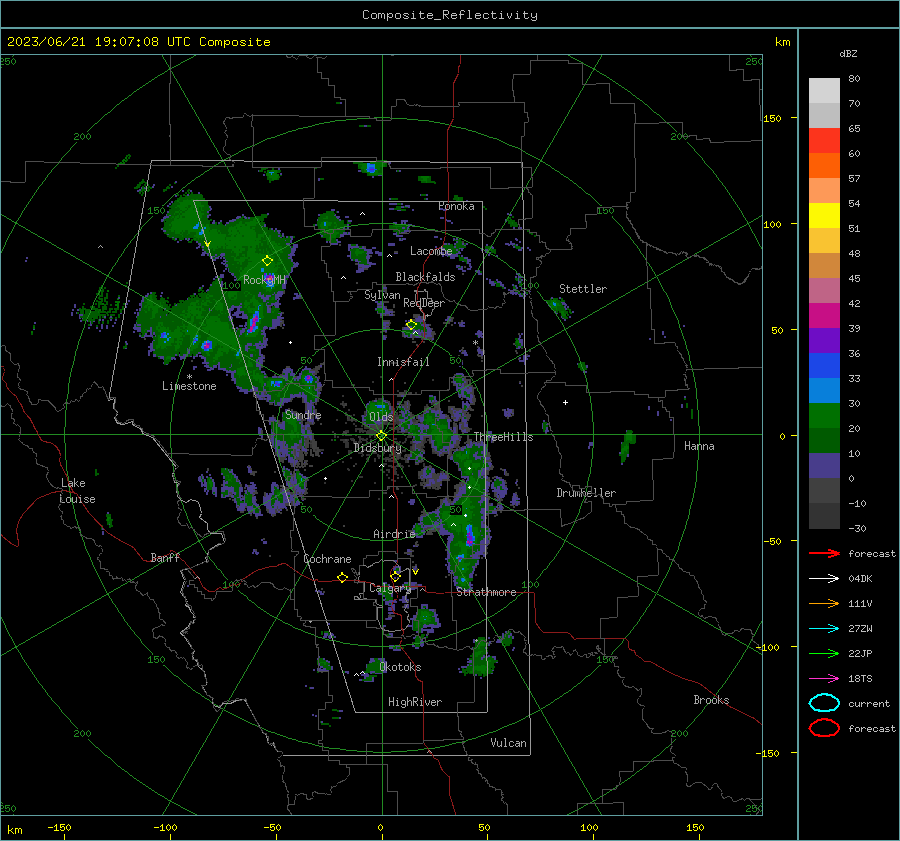Pick the light blue swatch between 33 and 30
Viewport: 900px width, 841px height.
coord(824,391)
